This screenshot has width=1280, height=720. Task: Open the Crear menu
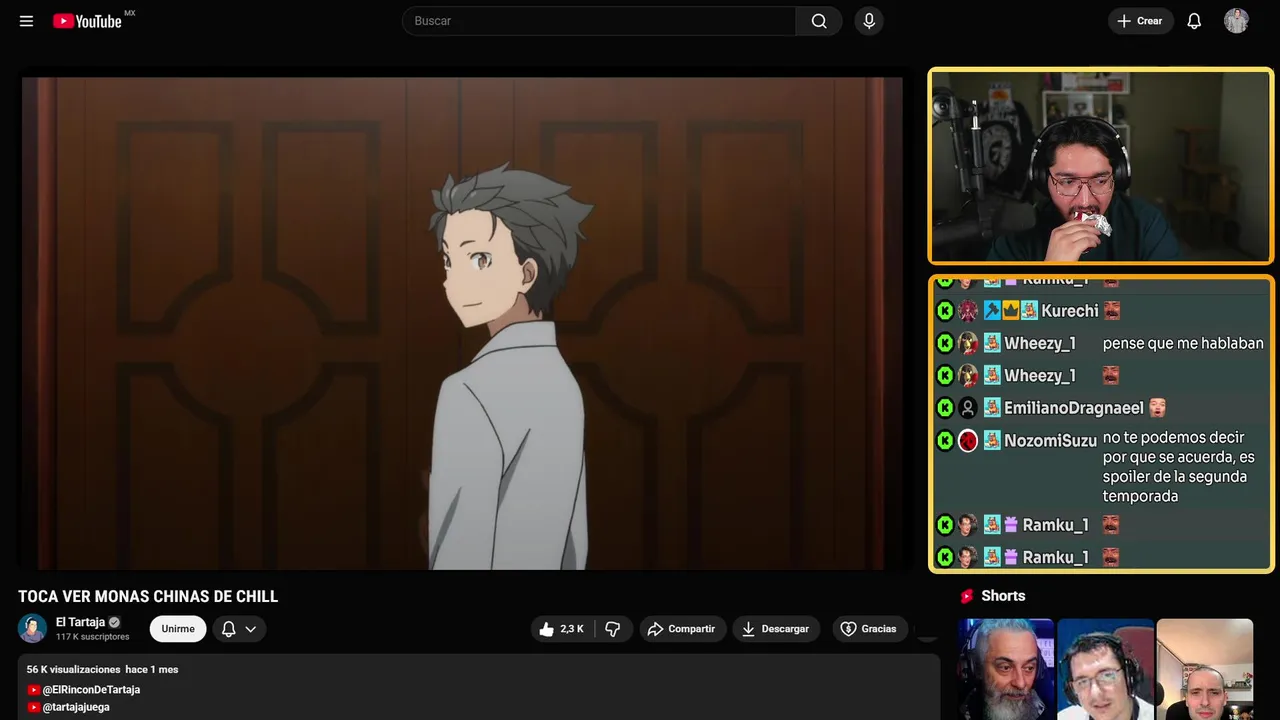[1140, 21]
